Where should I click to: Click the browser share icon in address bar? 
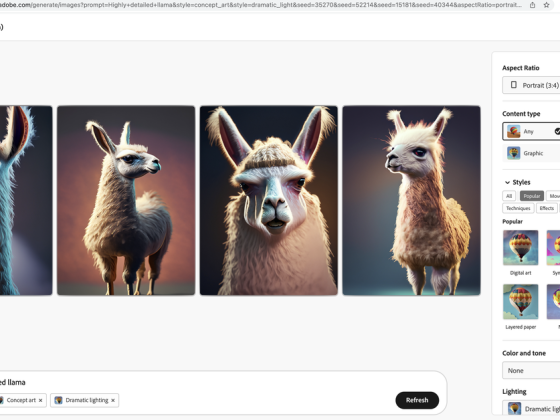532,5
